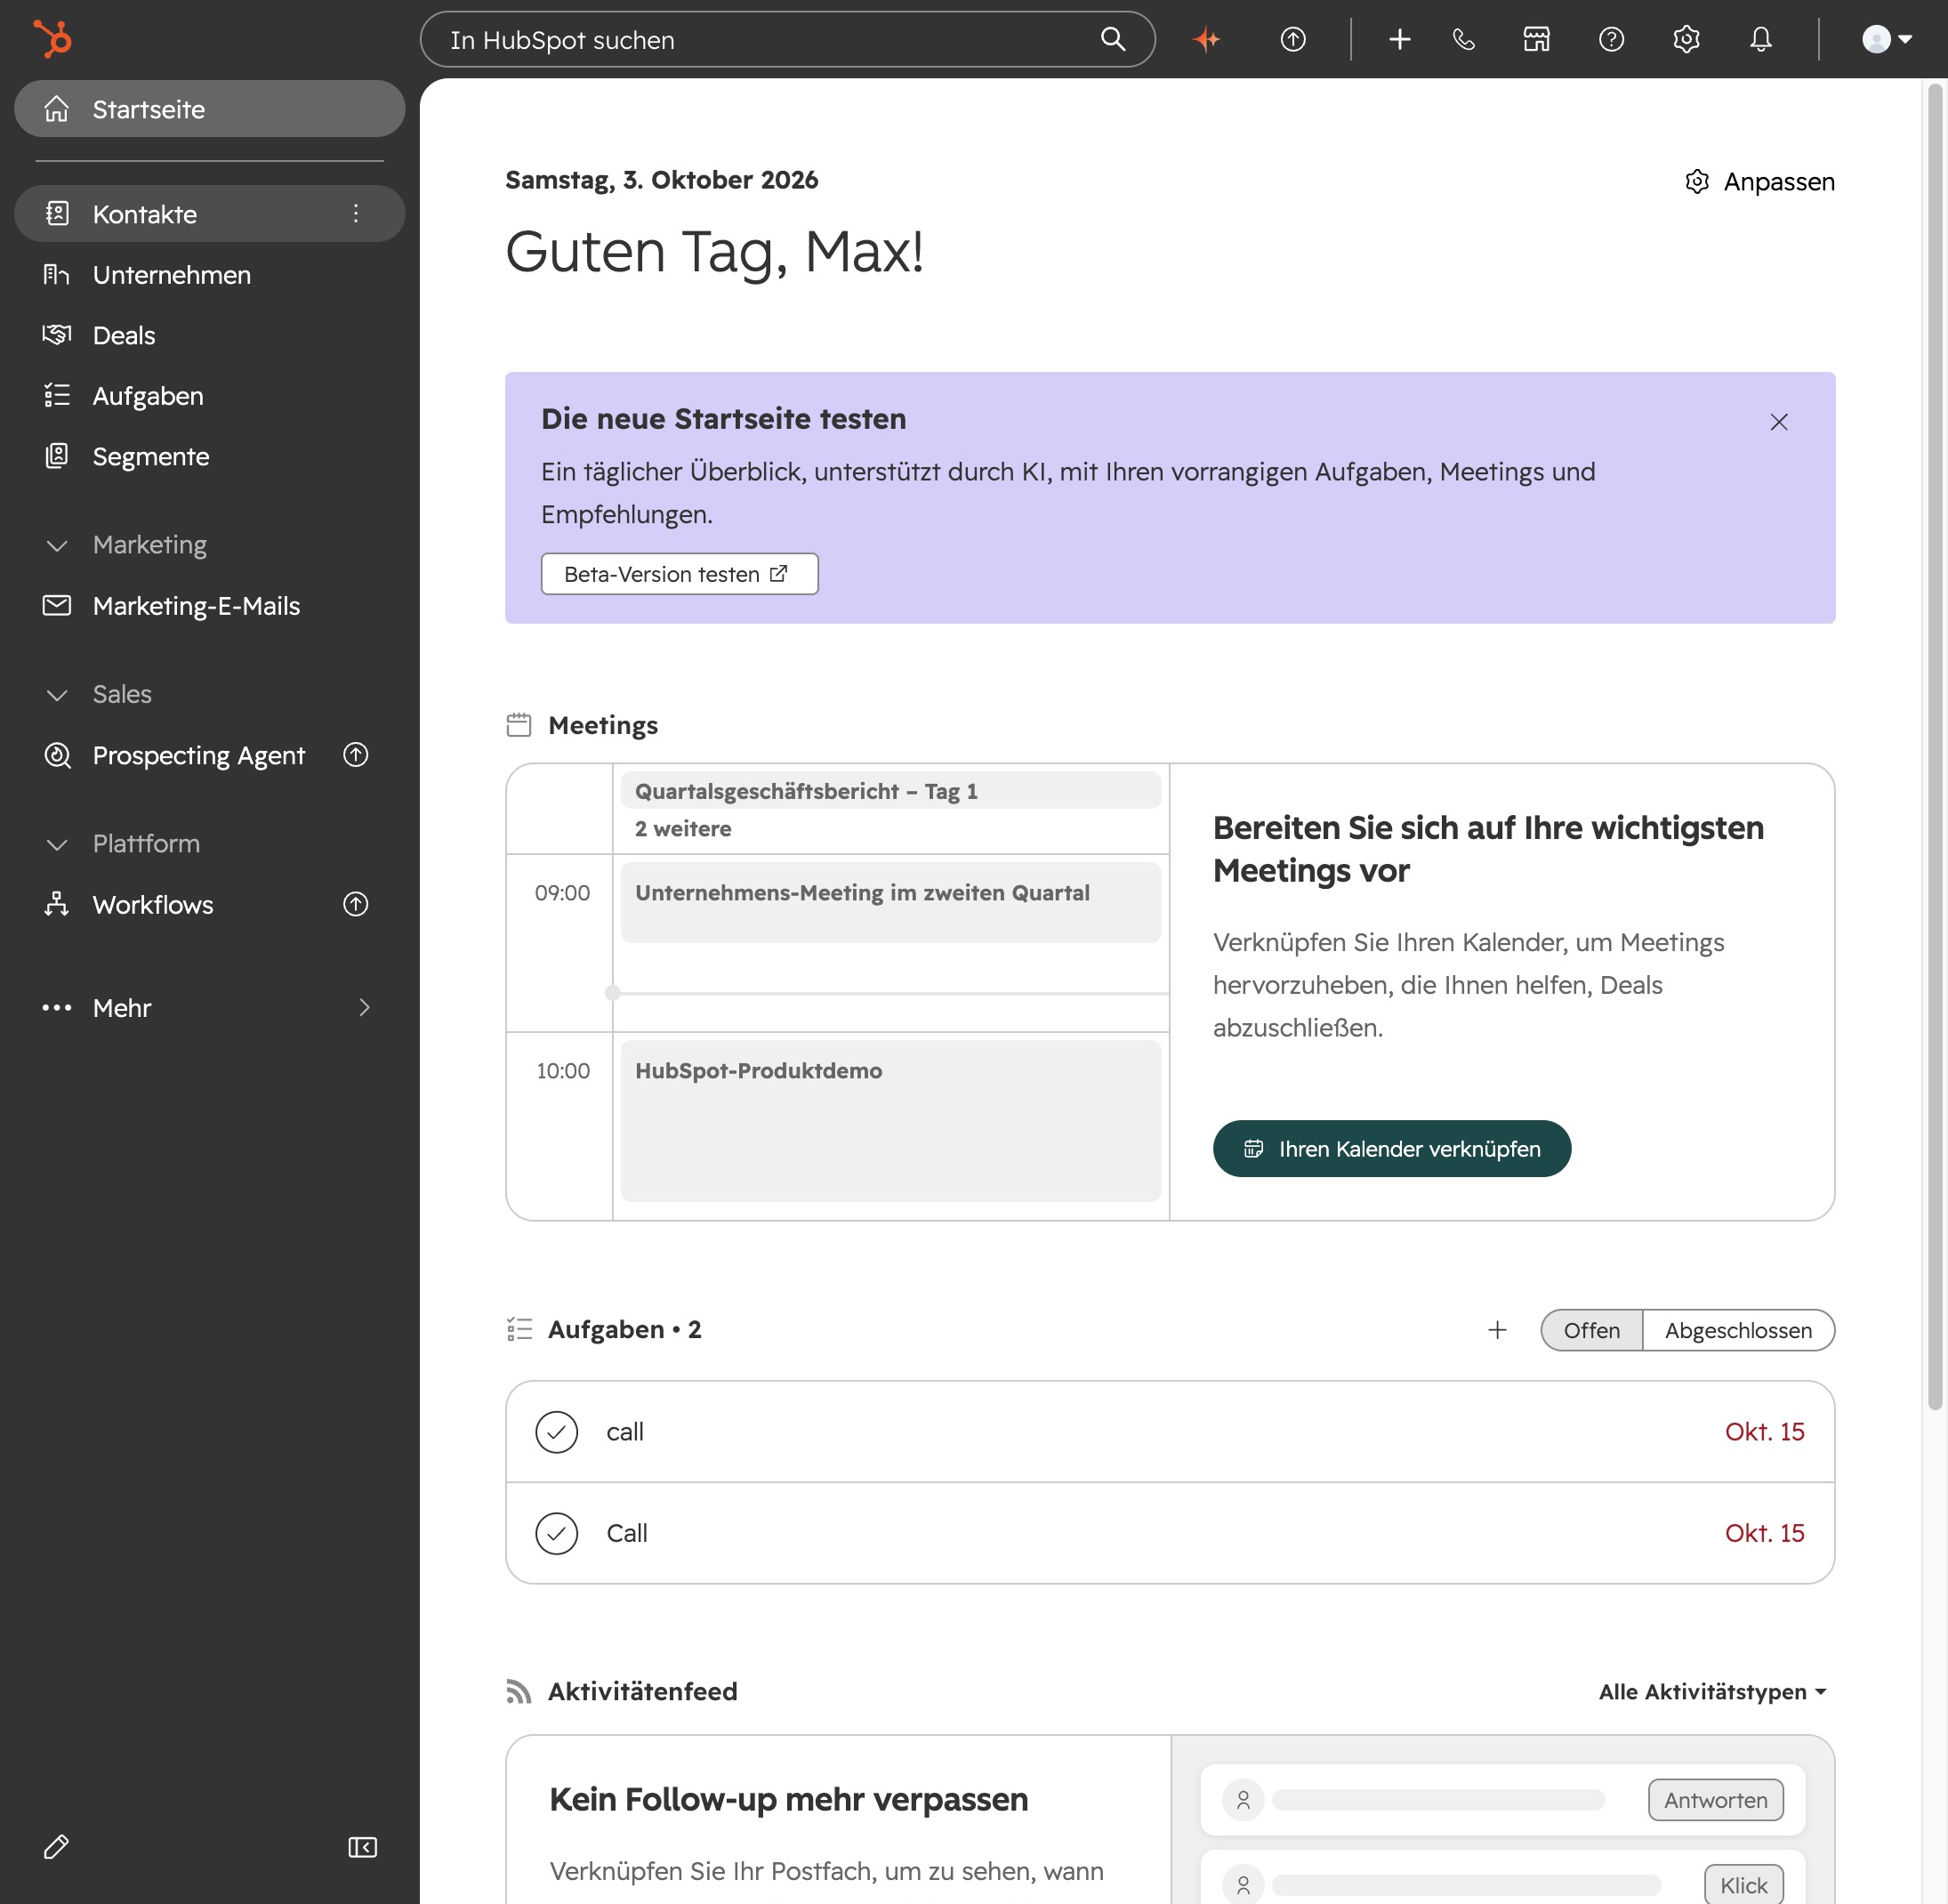Add a new task with plus icon
The height and width of the screenshot is (1904, 1948).
click(x=1497, y=1330)
